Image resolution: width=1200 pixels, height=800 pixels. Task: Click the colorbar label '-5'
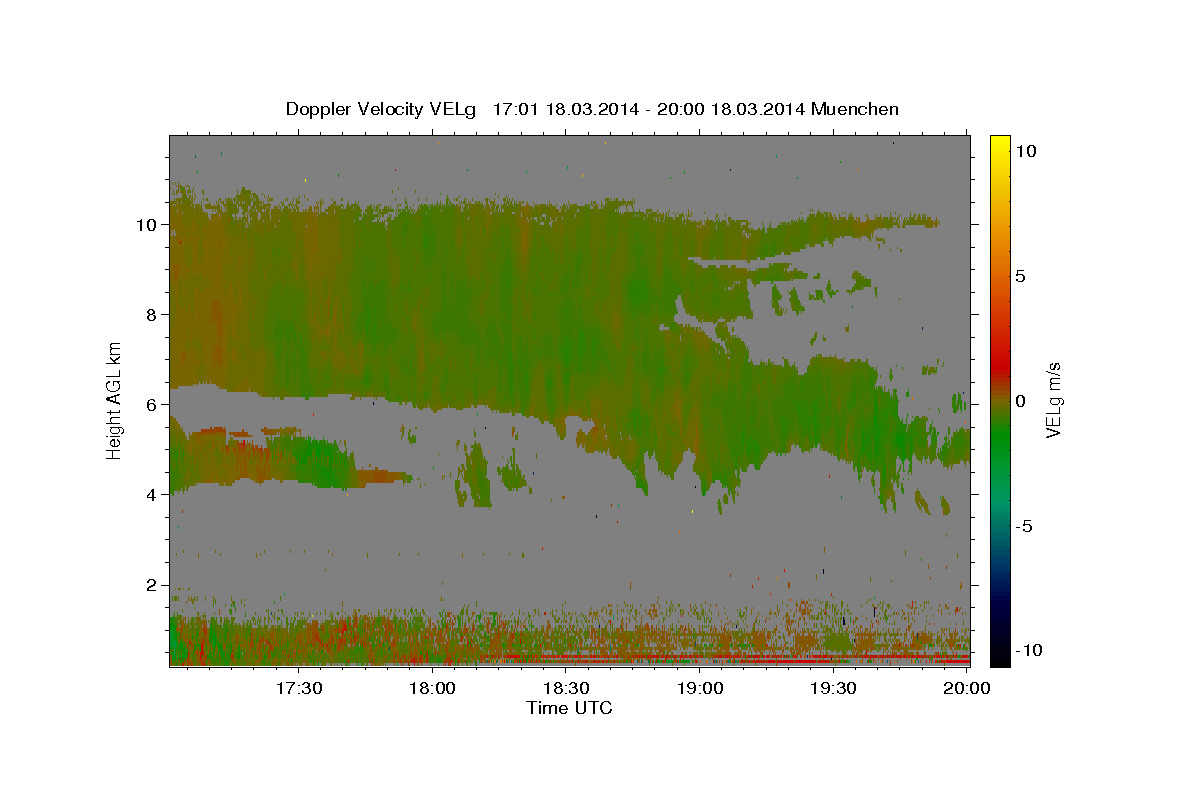coord(1024,526)
